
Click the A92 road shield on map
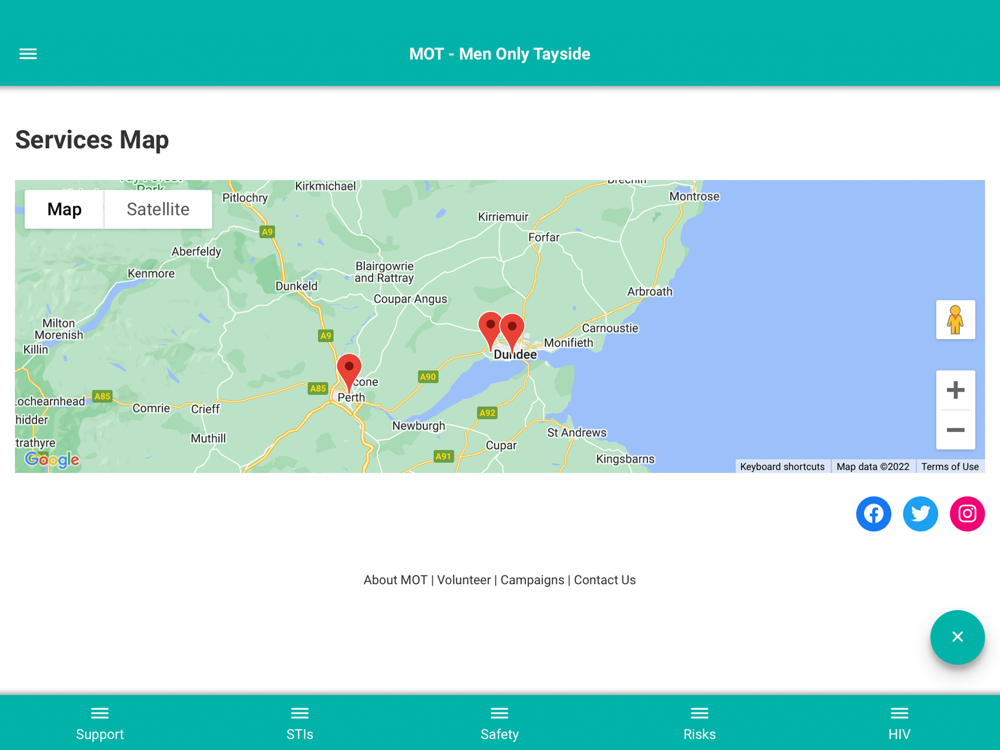click(487, 413)
